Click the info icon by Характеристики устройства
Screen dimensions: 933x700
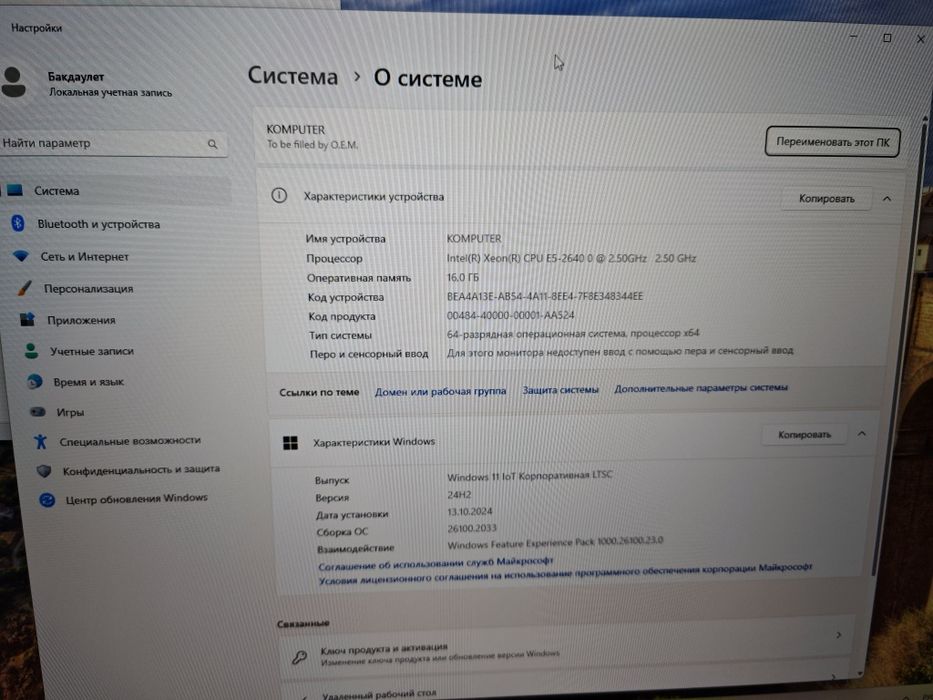[x=279, y=195]
